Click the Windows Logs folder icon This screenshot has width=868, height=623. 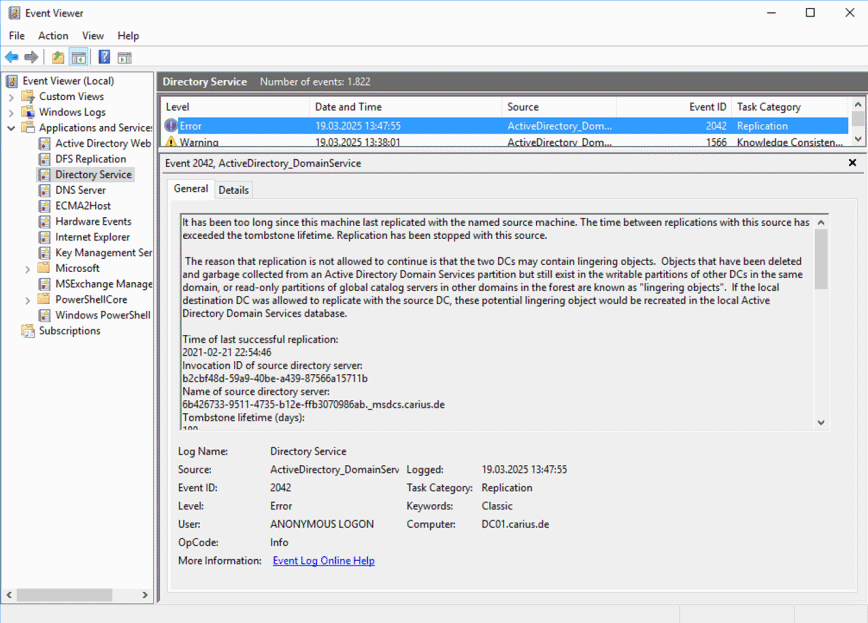coord(28,112)
